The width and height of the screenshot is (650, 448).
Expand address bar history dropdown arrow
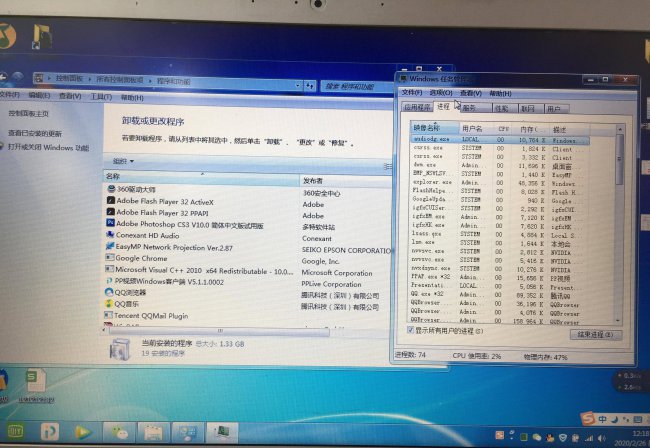coord(298,86)
